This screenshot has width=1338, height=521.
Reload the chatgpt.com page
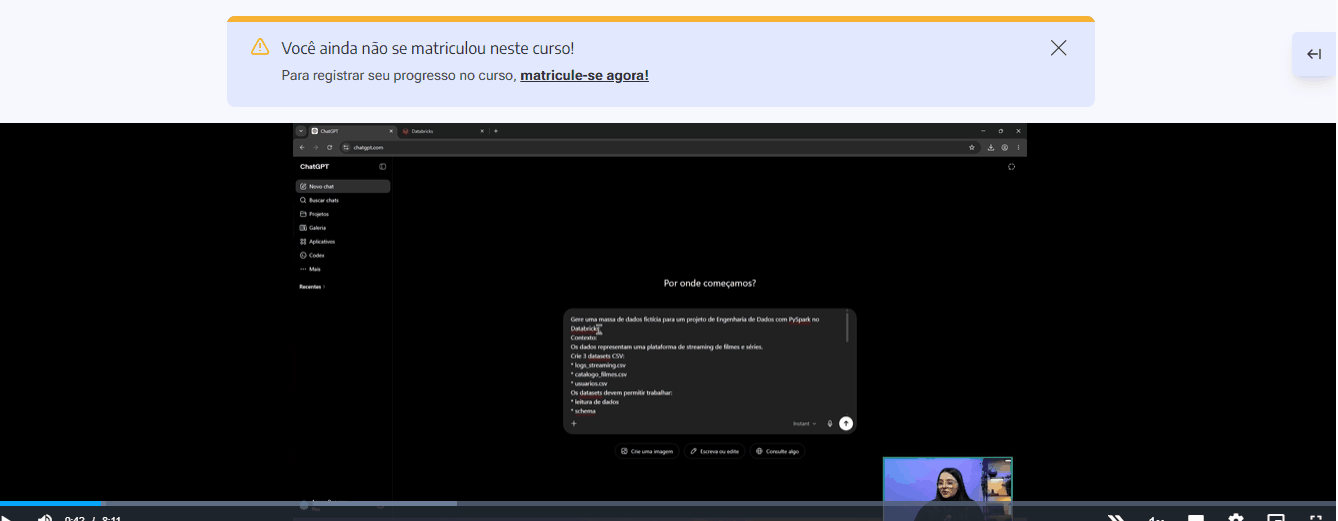tap(330, 147)
